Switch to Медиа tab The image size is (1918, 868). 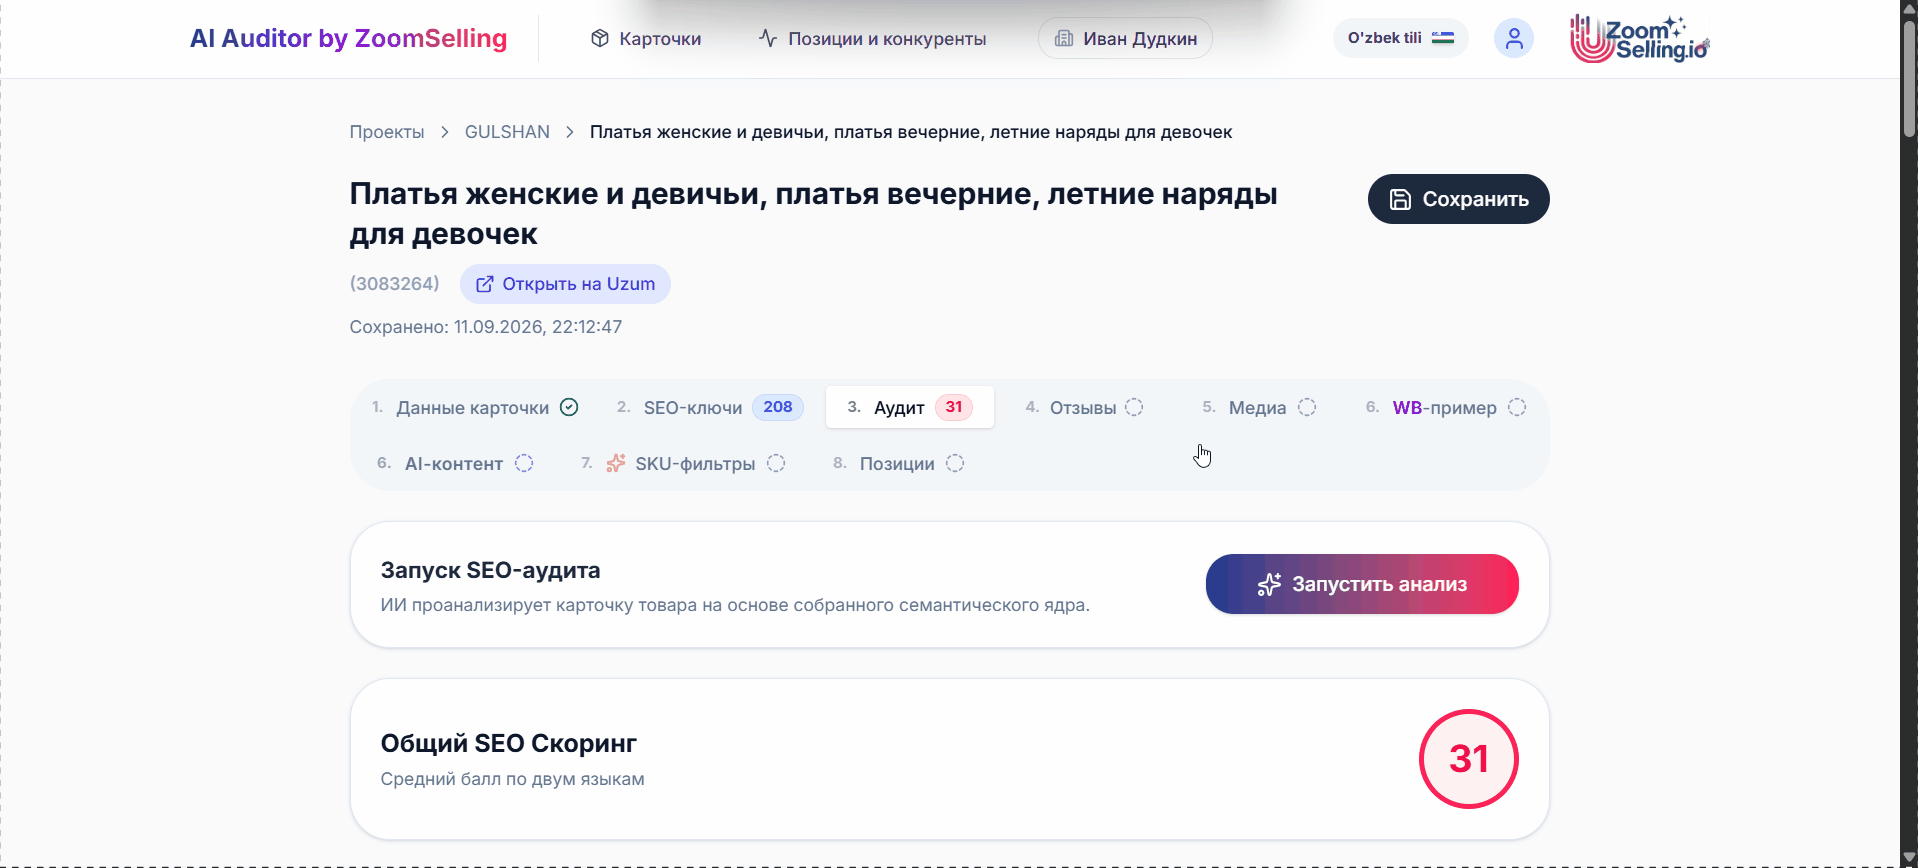click(1259, 407)
